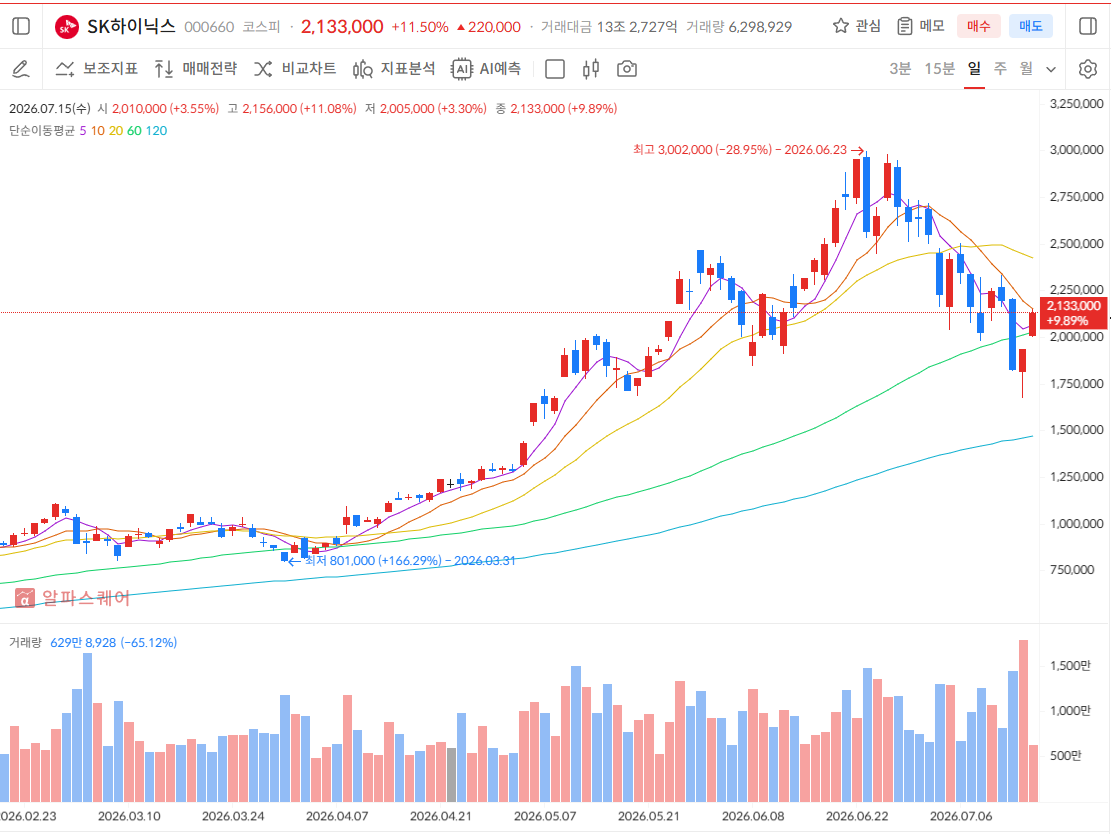Click the 2026.04.21 date axis label
Image resolution: width=1111 pixels, height=834 pixels.
click(x=441, y=816)
